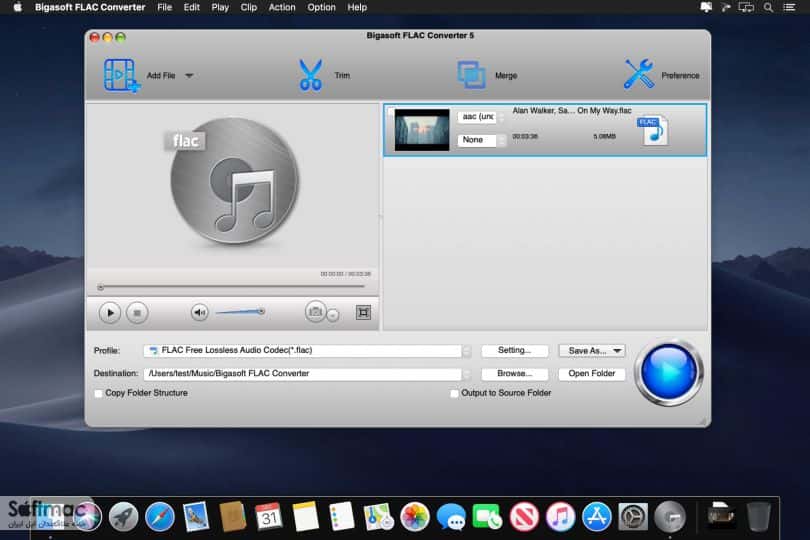The height and width of the screenshot is (540, 810).
Task: Expand the snapshot options arrow
Action: [333, 314]
